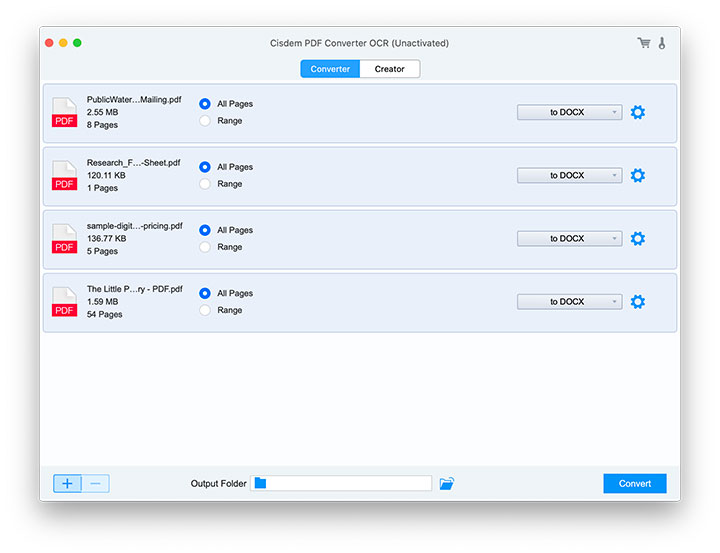
Task: Select the Converter tab
Action: tap(331, 69)
